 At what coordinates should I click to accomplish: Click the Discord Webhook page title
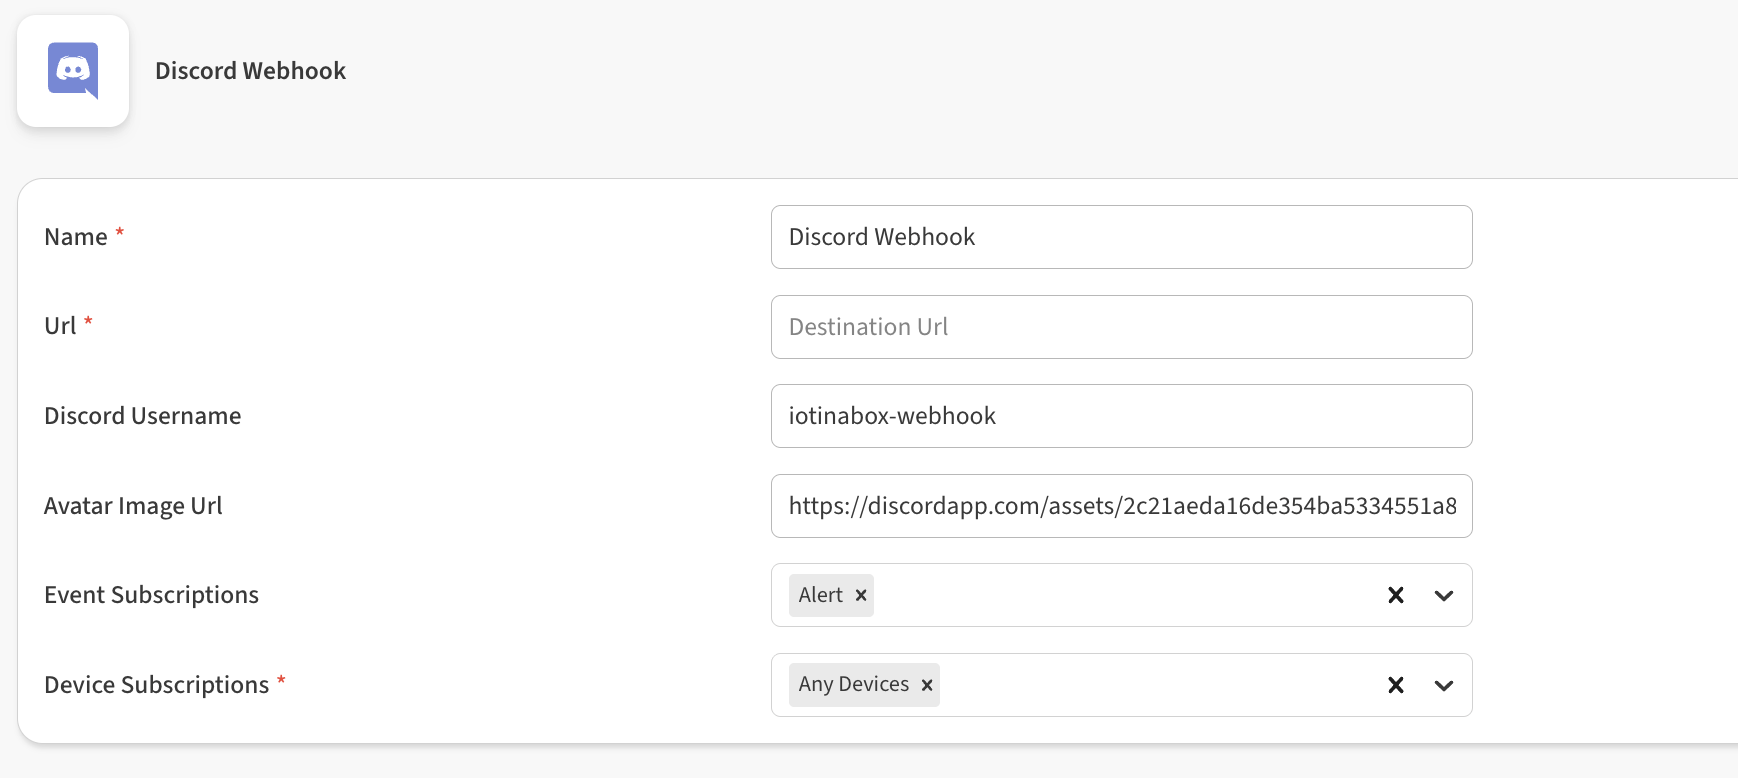click(x=250, y=71)
